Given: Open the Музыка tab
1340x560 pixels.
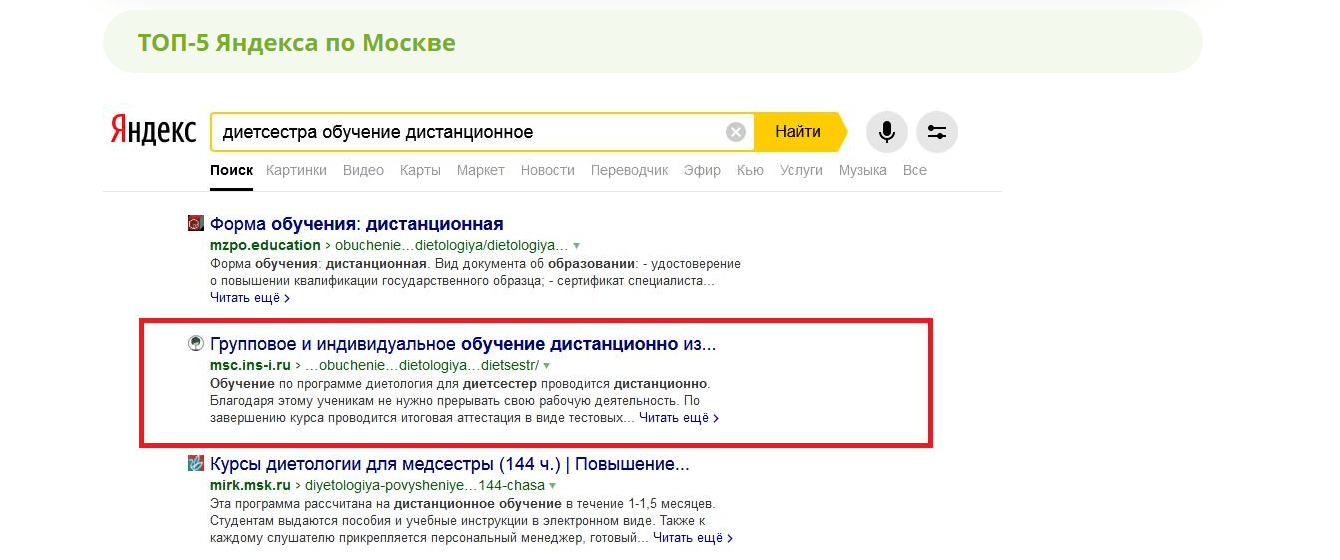Looking at the screenshot, I should [862, 170].
